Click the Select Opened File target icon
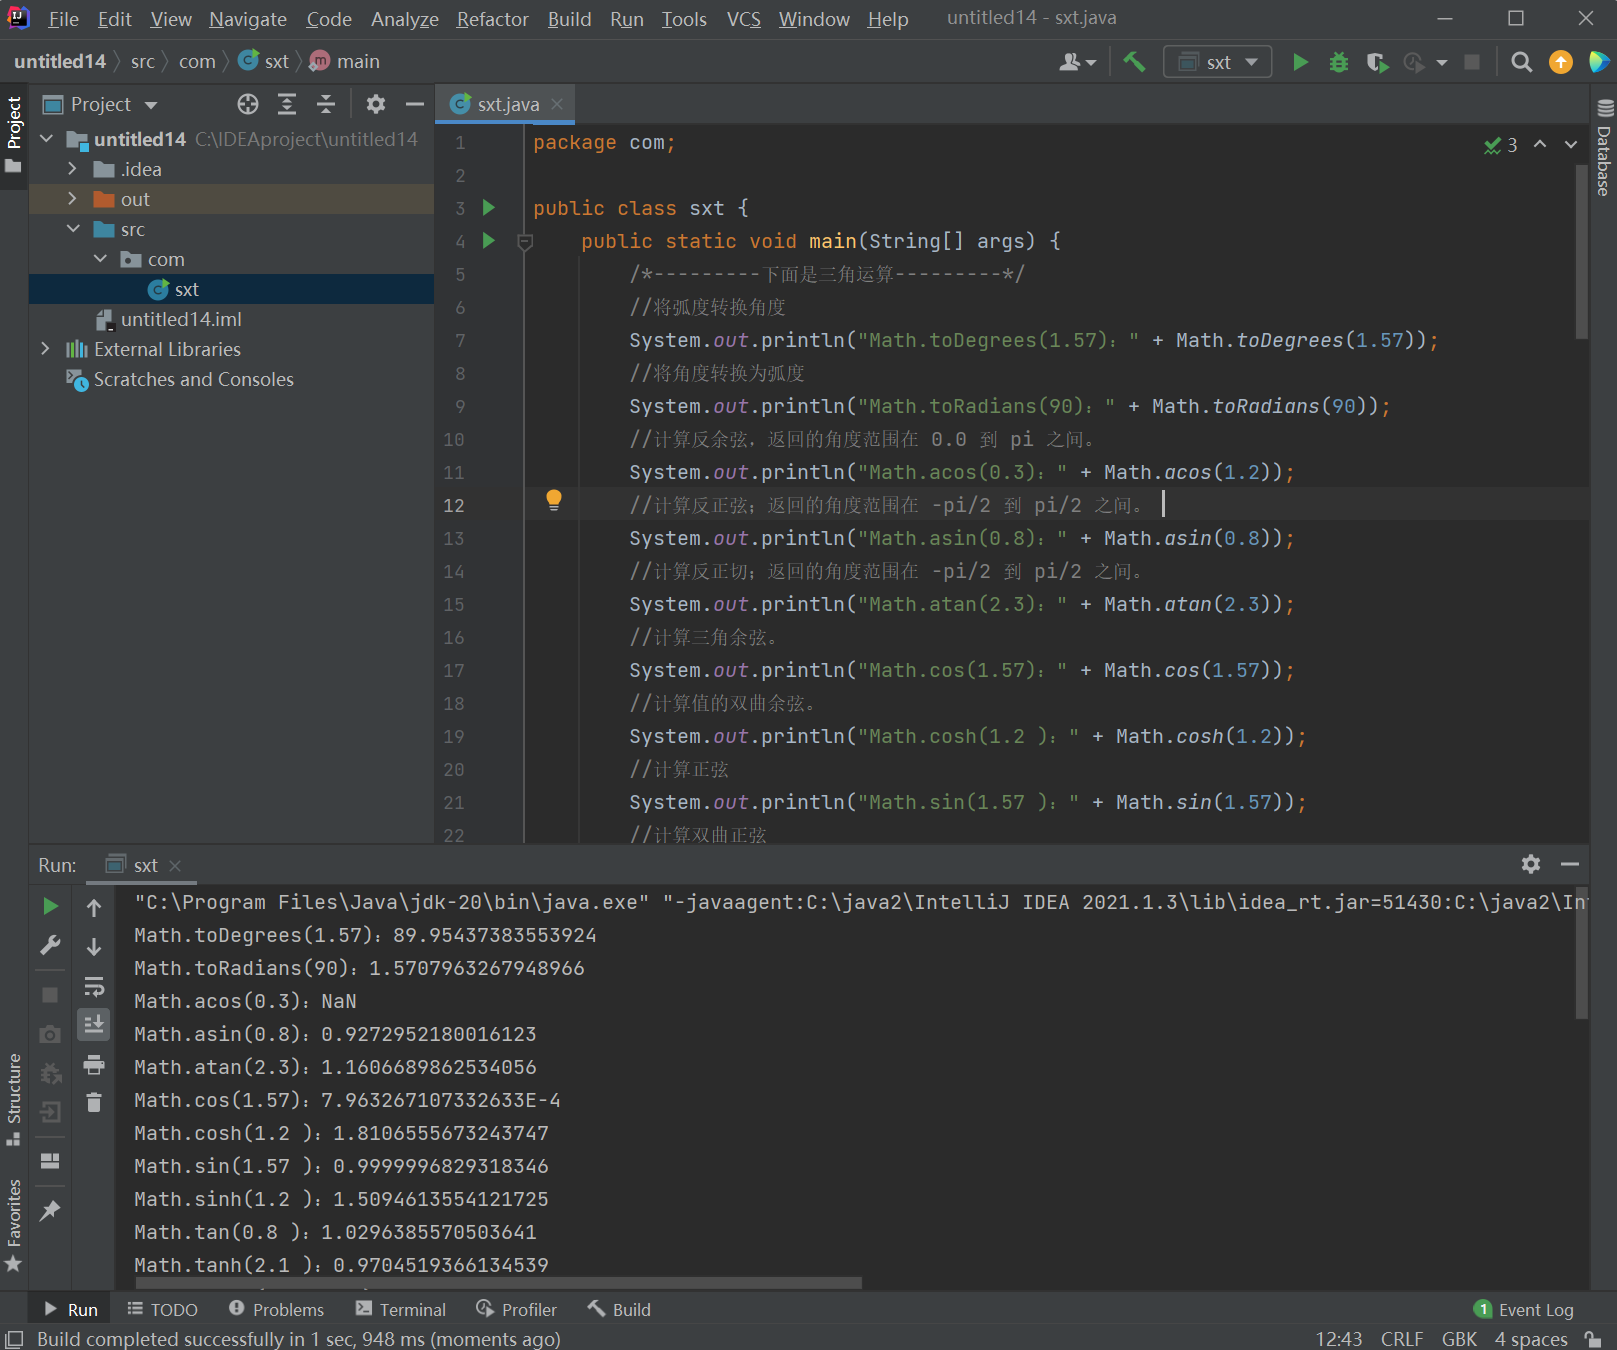 tap(248, 104)
